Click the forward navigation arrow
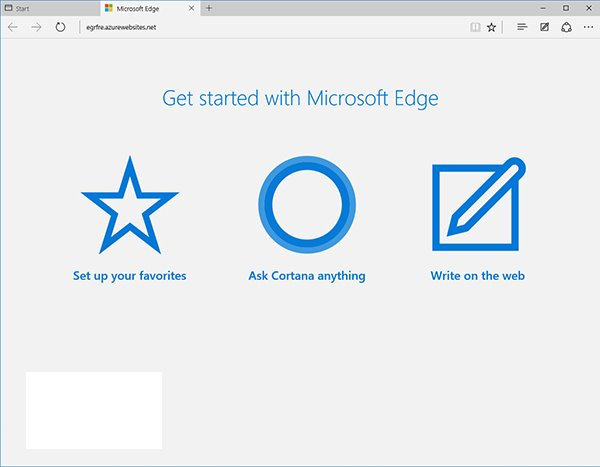The image size is (600, 467). [x=36, y=27]
